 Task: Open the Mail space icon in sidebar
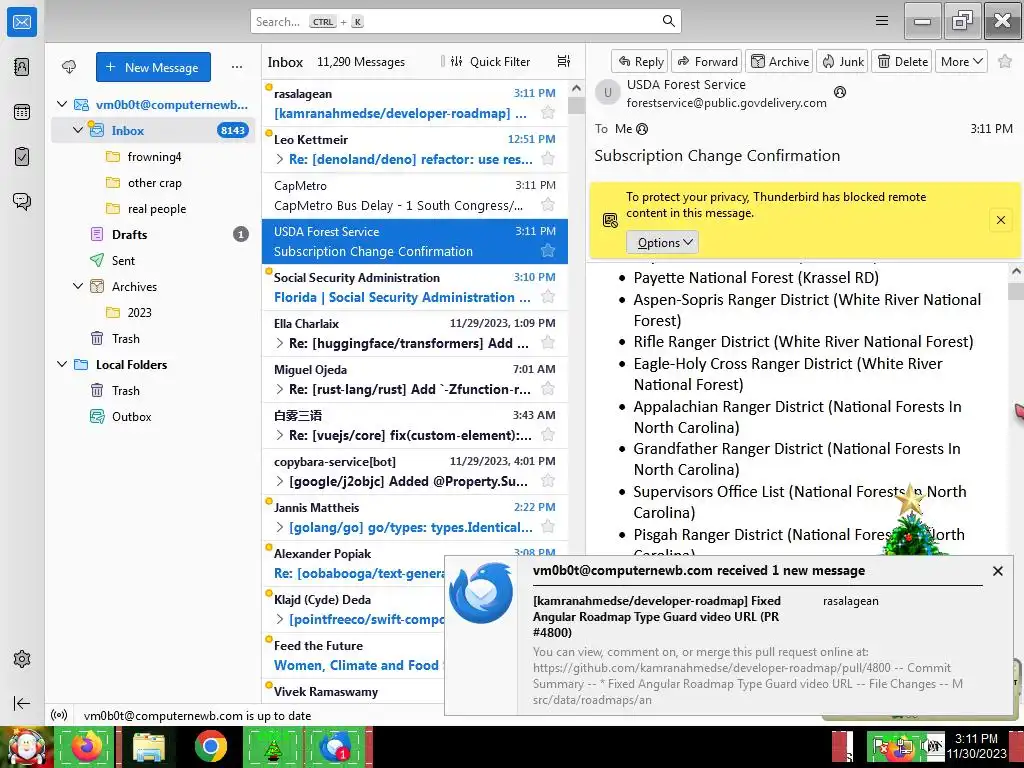pyautogui.click(x=22, y=22)
